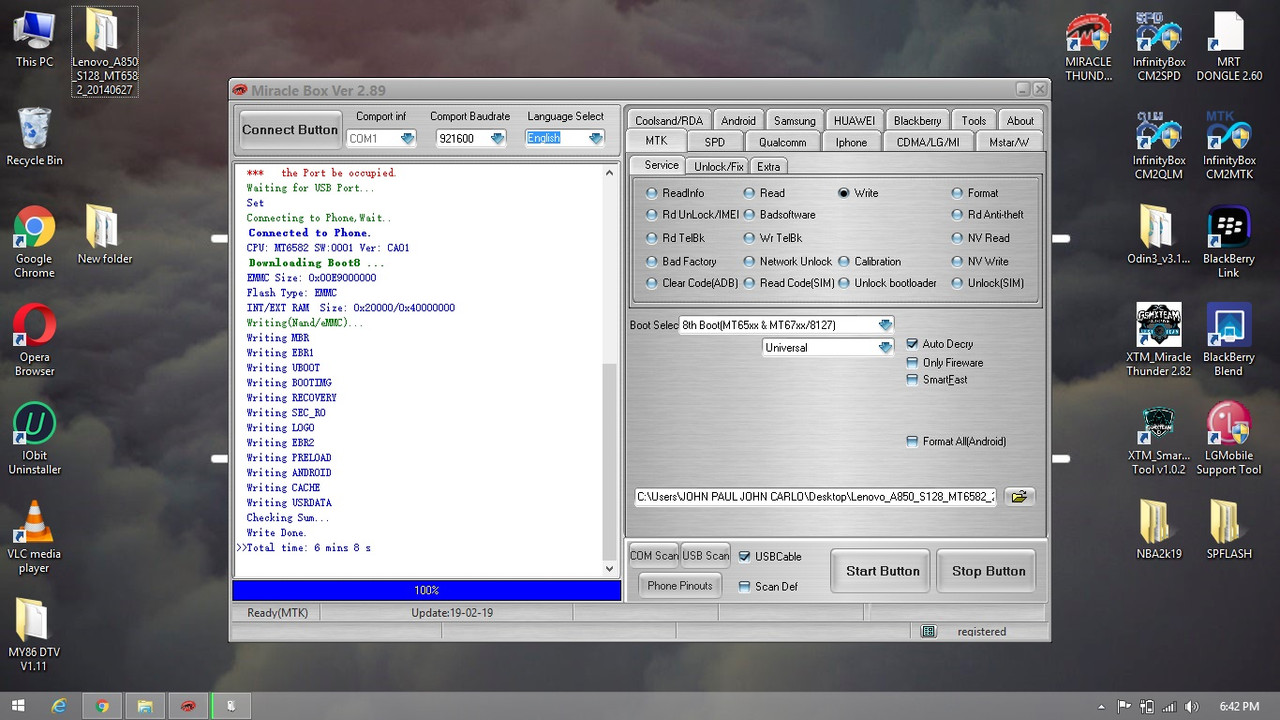This screenshot has width=1280, height=720.
Task: Open the MY86 DTV V1.11 folder
Action: click(34, 634)
